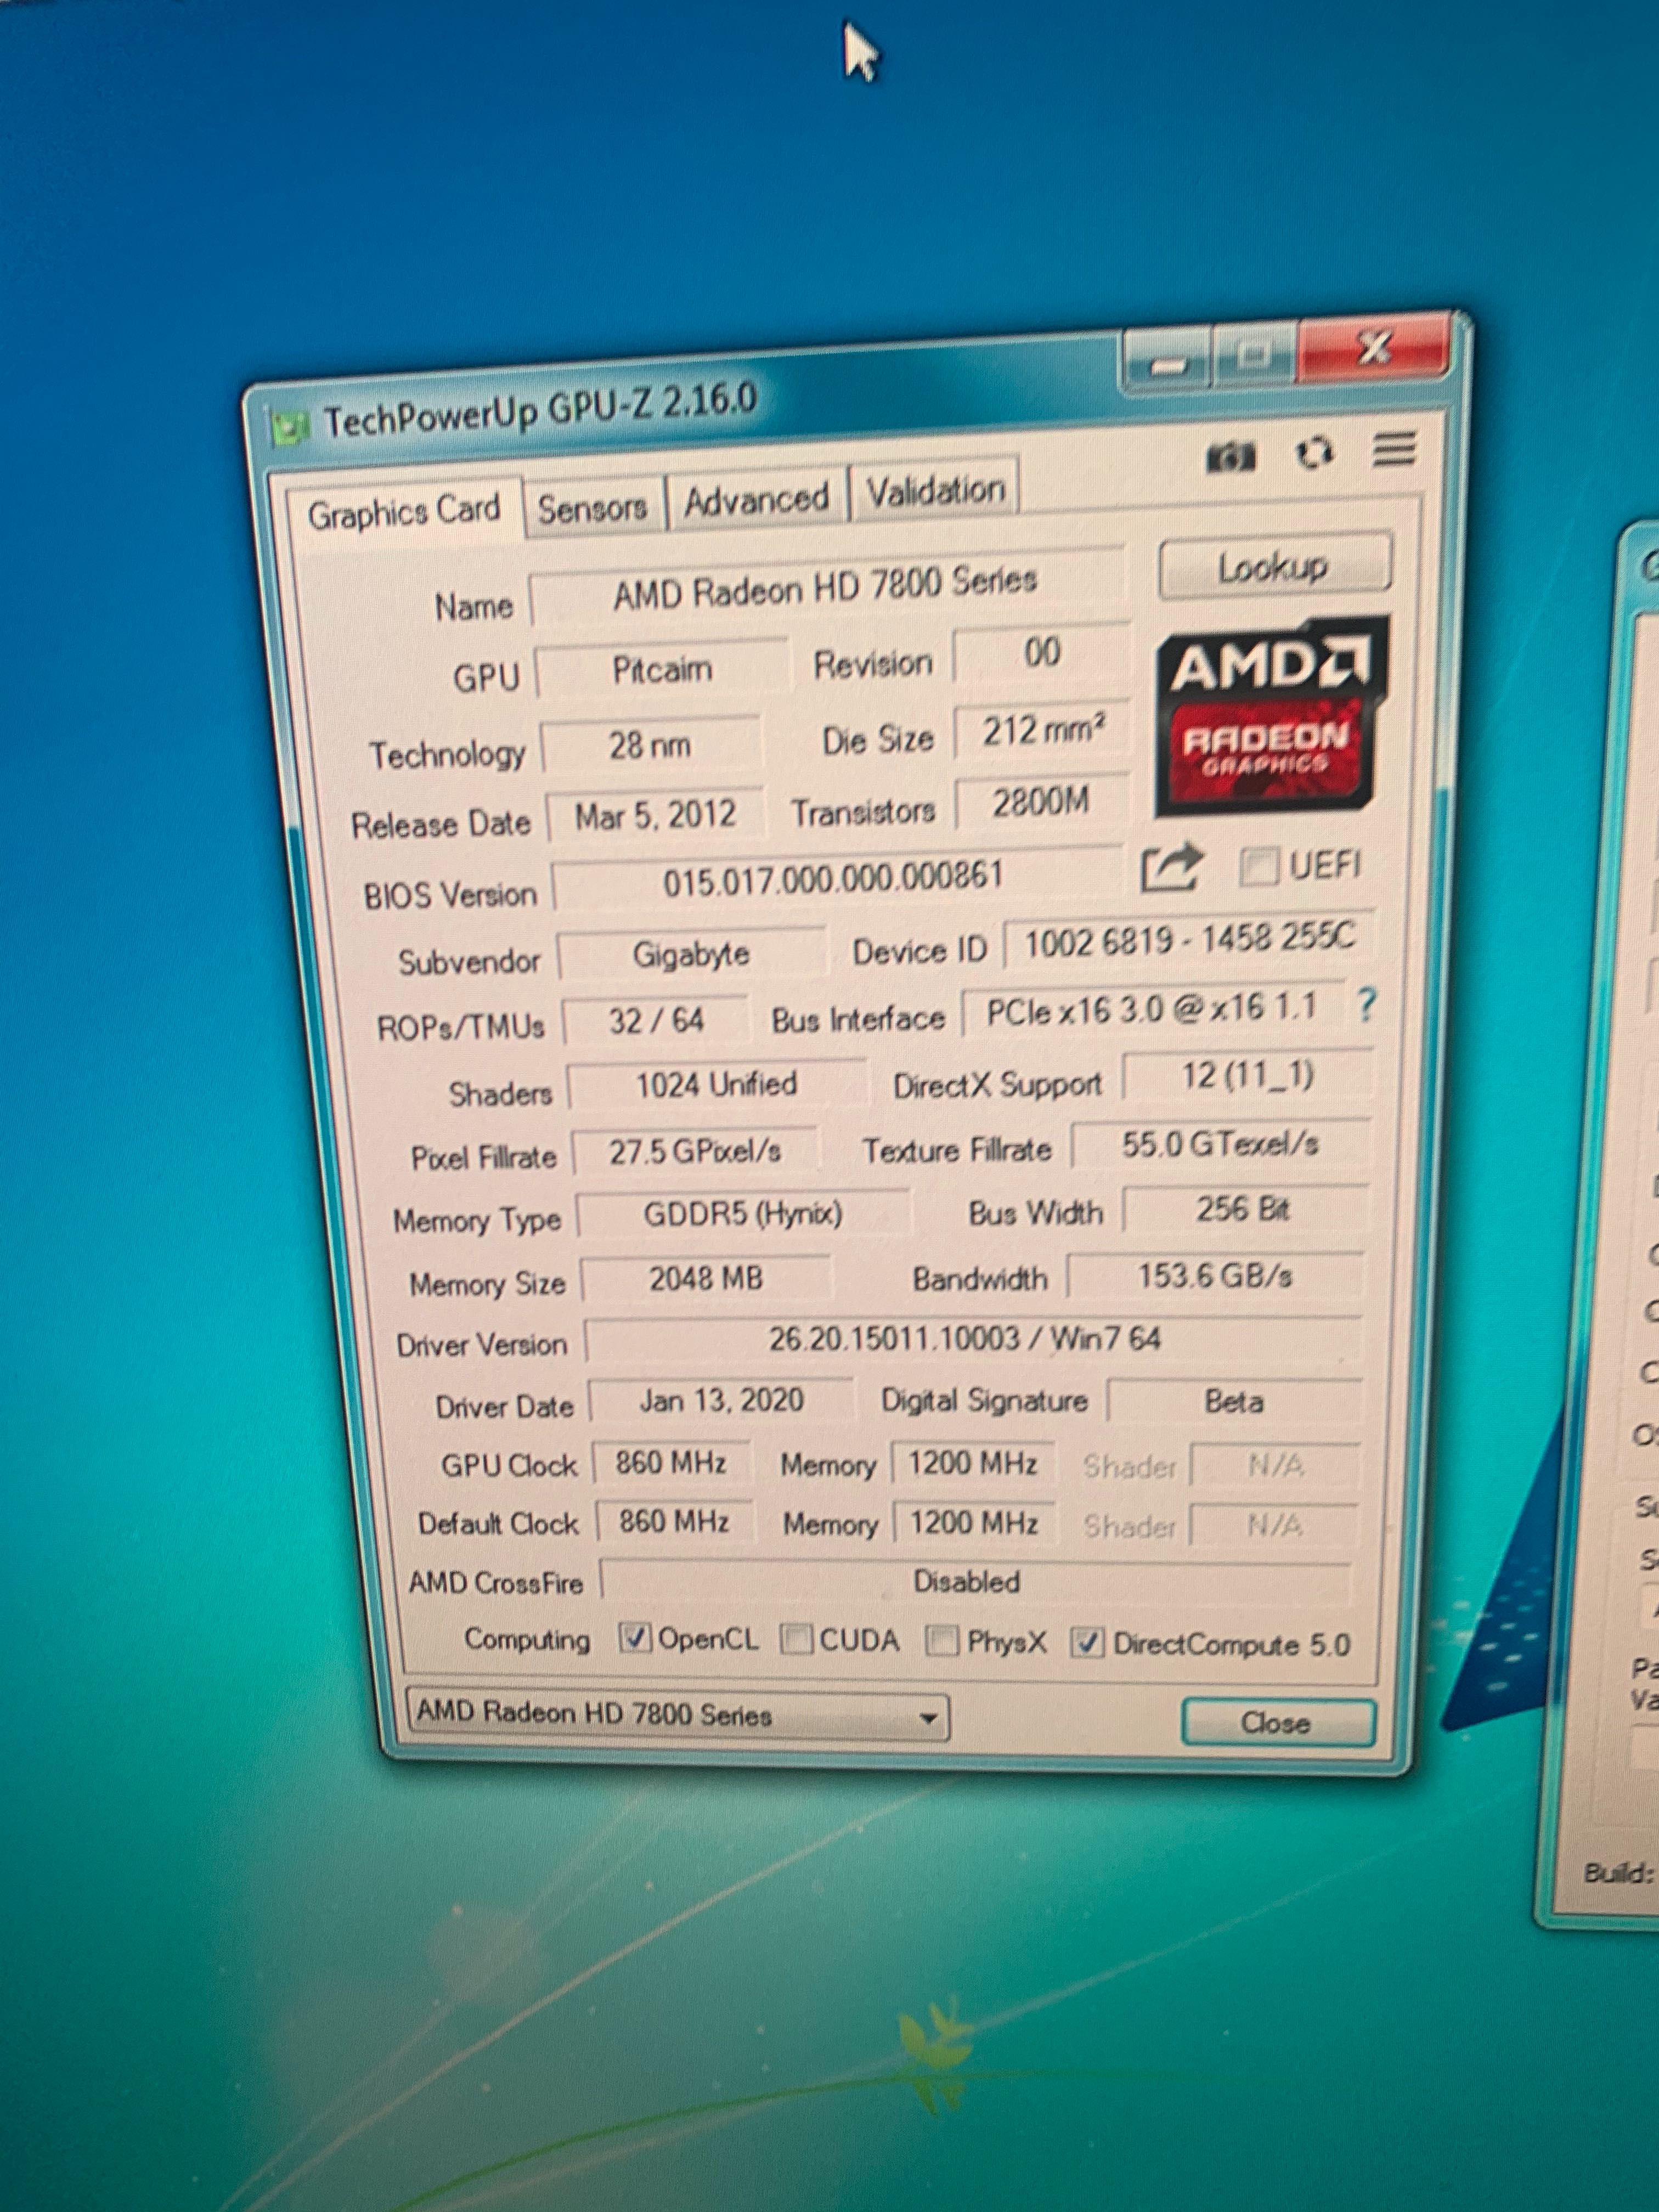Click the GPU Clock value 860 MHz
Screen dimensions: 1659x2212
672,1463
